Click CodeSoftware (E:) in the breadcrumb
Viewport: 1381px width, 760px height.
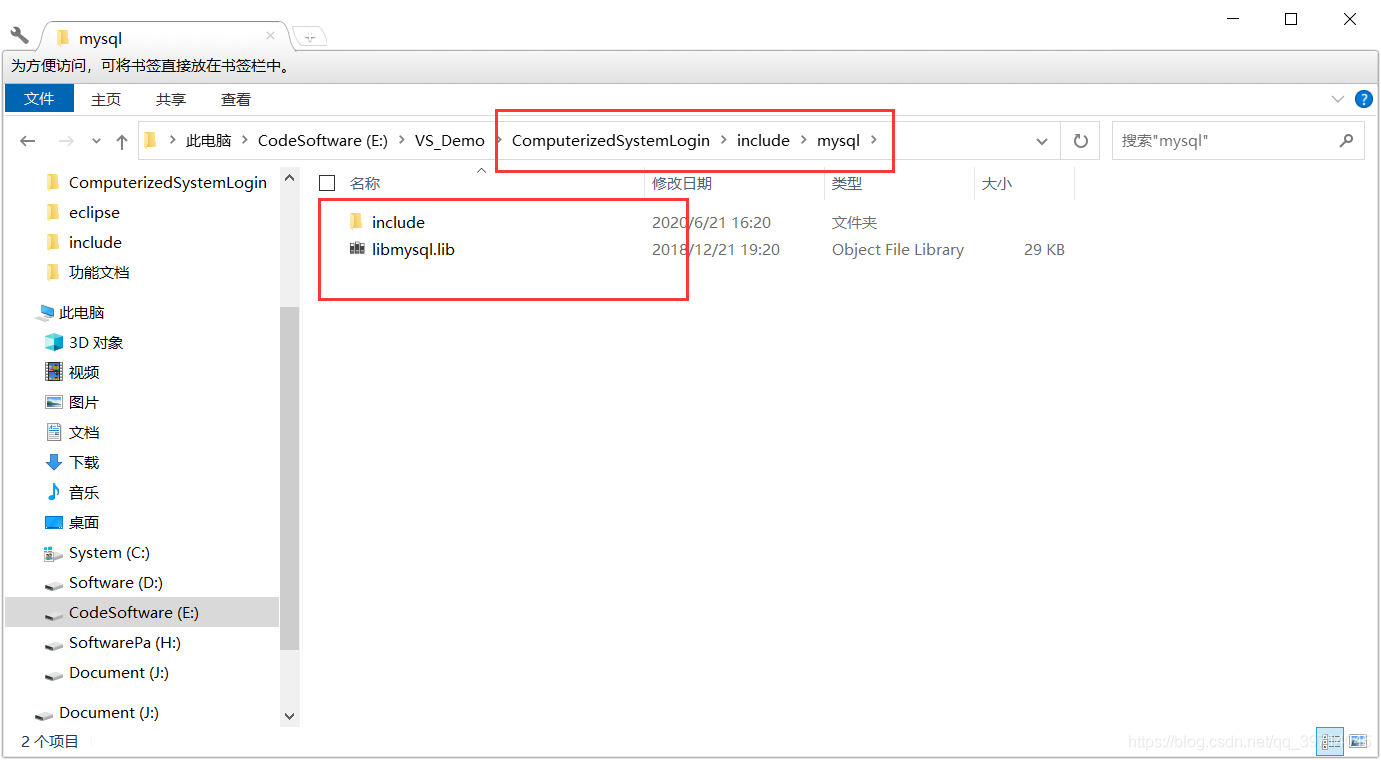[x=323, y=141]
